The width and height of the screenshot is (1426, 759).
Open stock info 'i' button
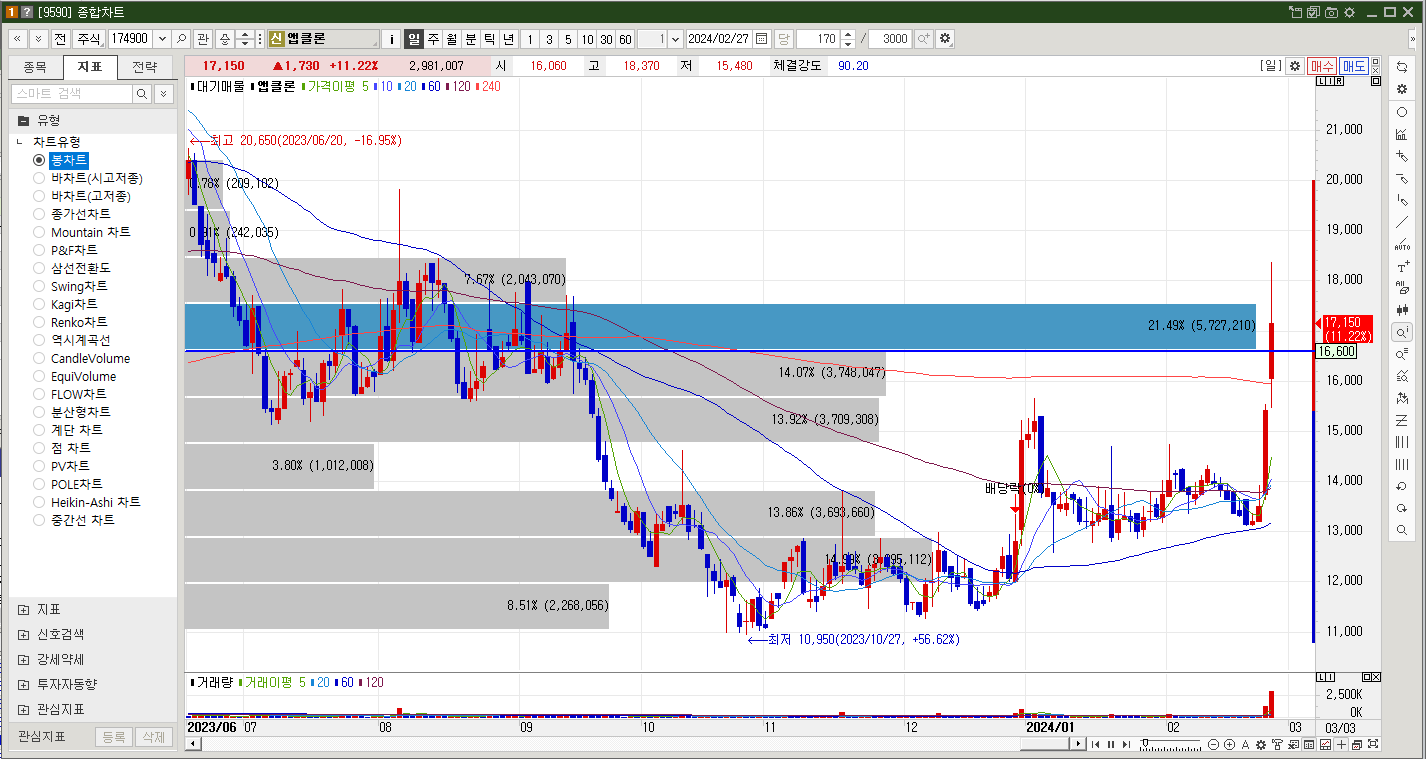coord(392,39)
